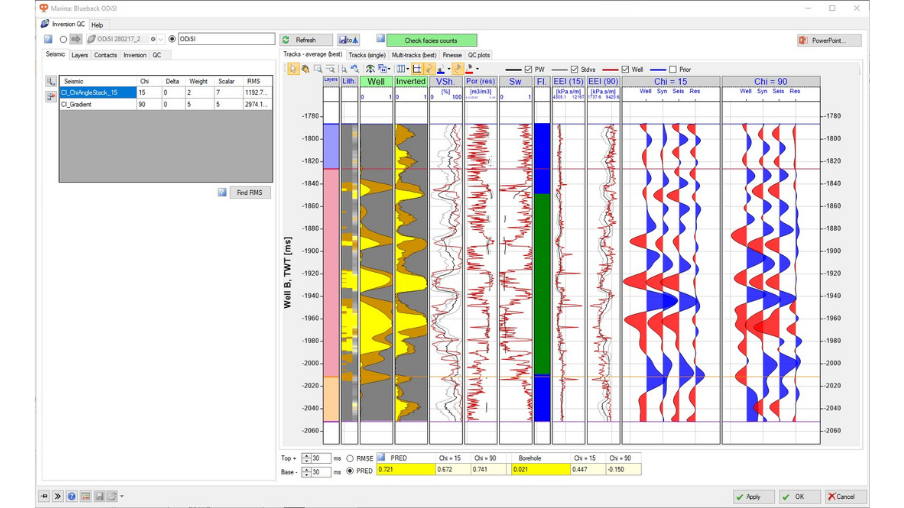This screenshot has width=904, height=508.
Task: Open the Inversion tab
Action: (135, 55)
